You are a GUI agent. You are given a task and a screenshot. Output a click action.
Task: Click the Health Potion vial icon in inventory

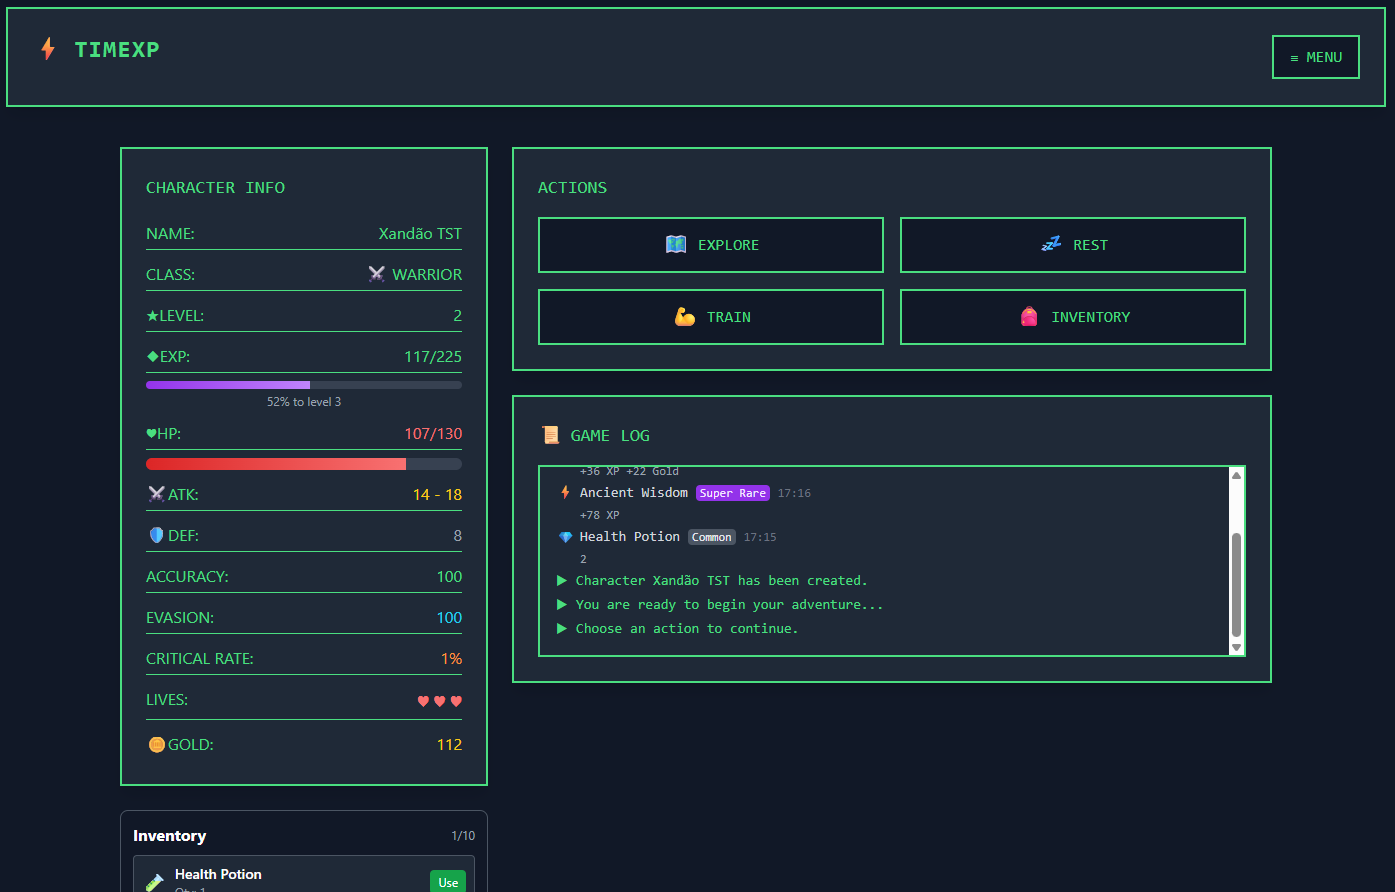[155, 881]
